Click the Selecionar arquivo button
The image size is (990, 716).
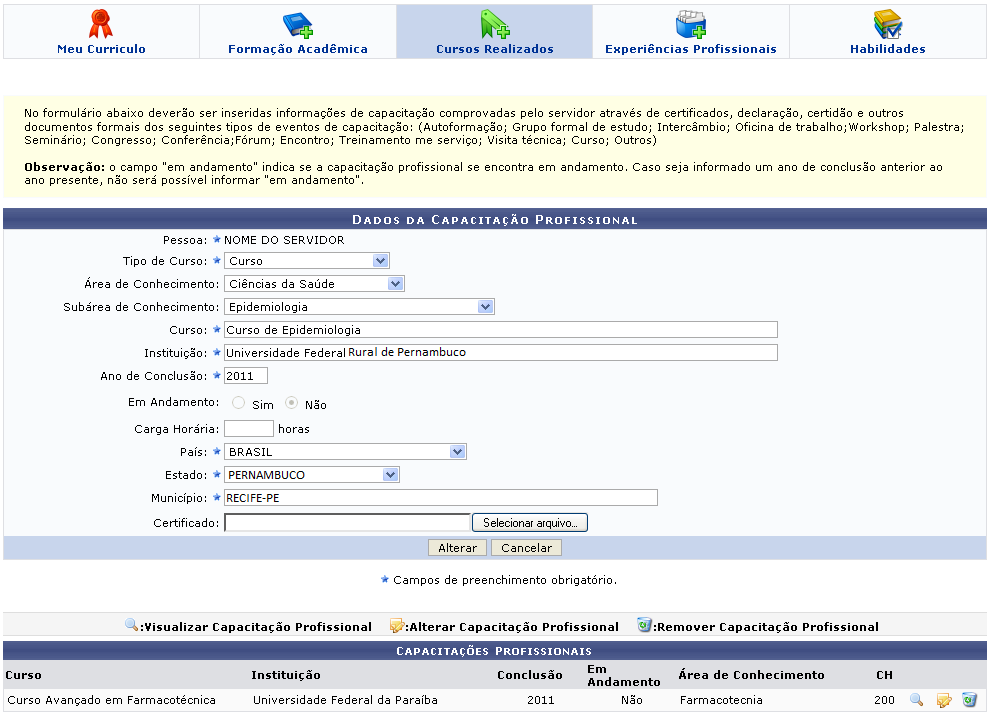click(530, 523)
